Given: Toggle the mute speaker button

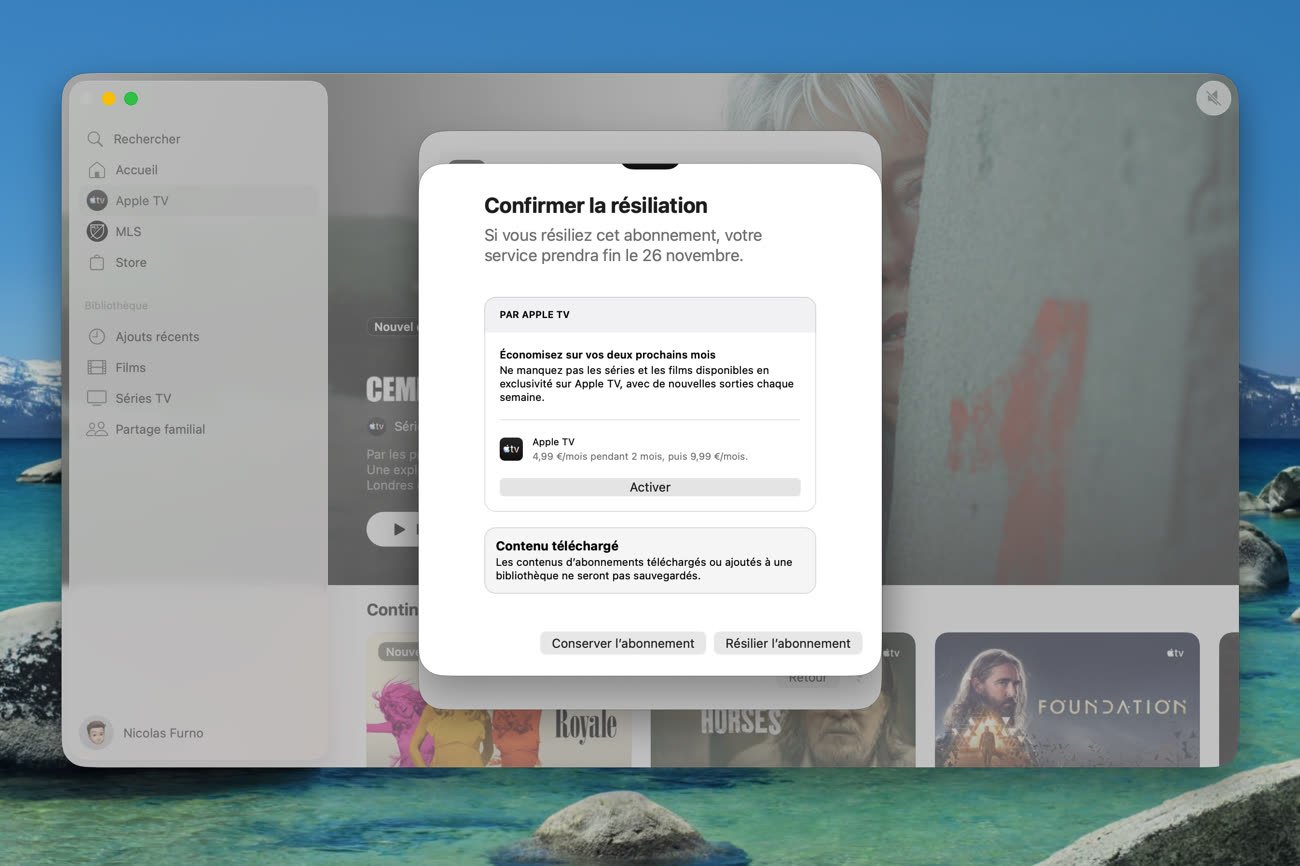Looking at the screenshot, I should [x=1213, y=98].
